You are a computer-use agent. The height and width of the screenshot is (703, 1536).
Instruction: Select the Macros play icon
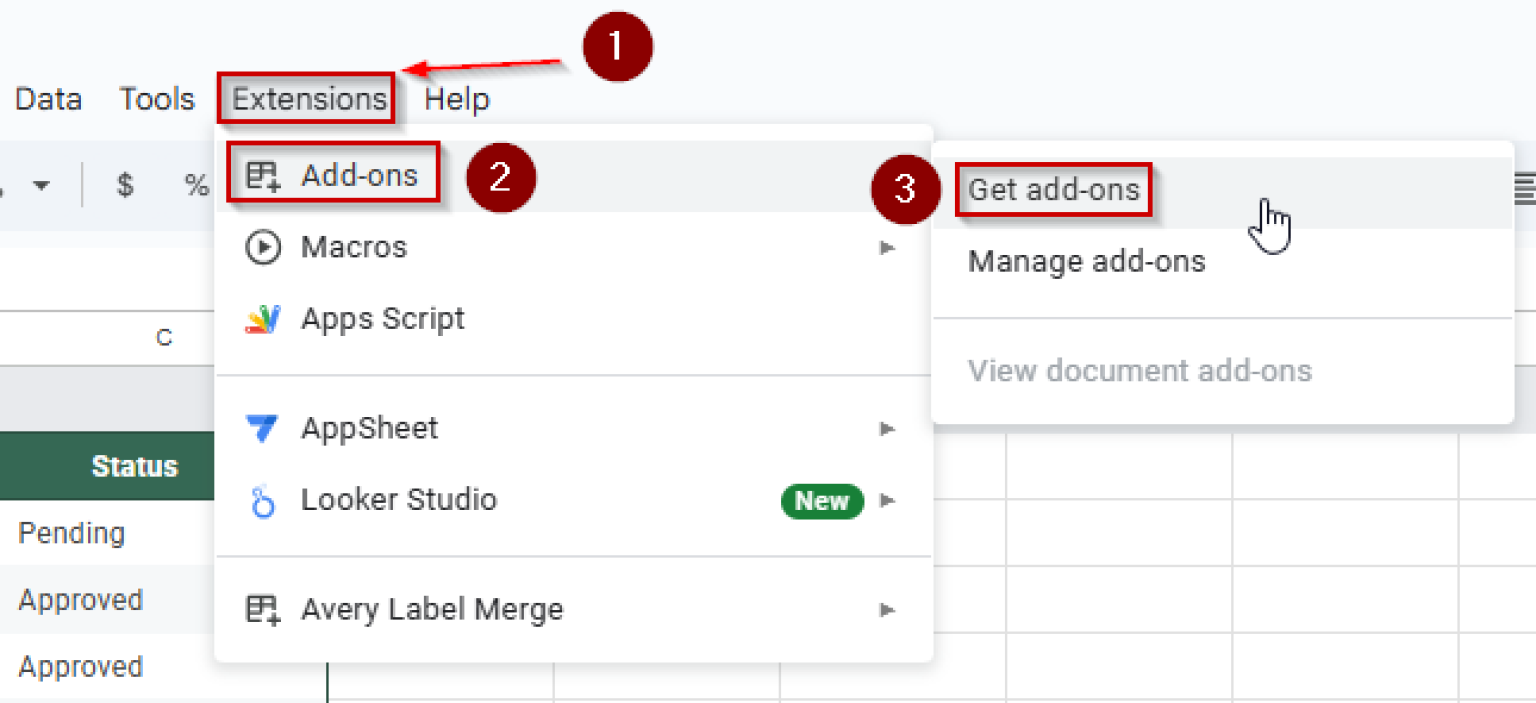(x=263, y=247)
